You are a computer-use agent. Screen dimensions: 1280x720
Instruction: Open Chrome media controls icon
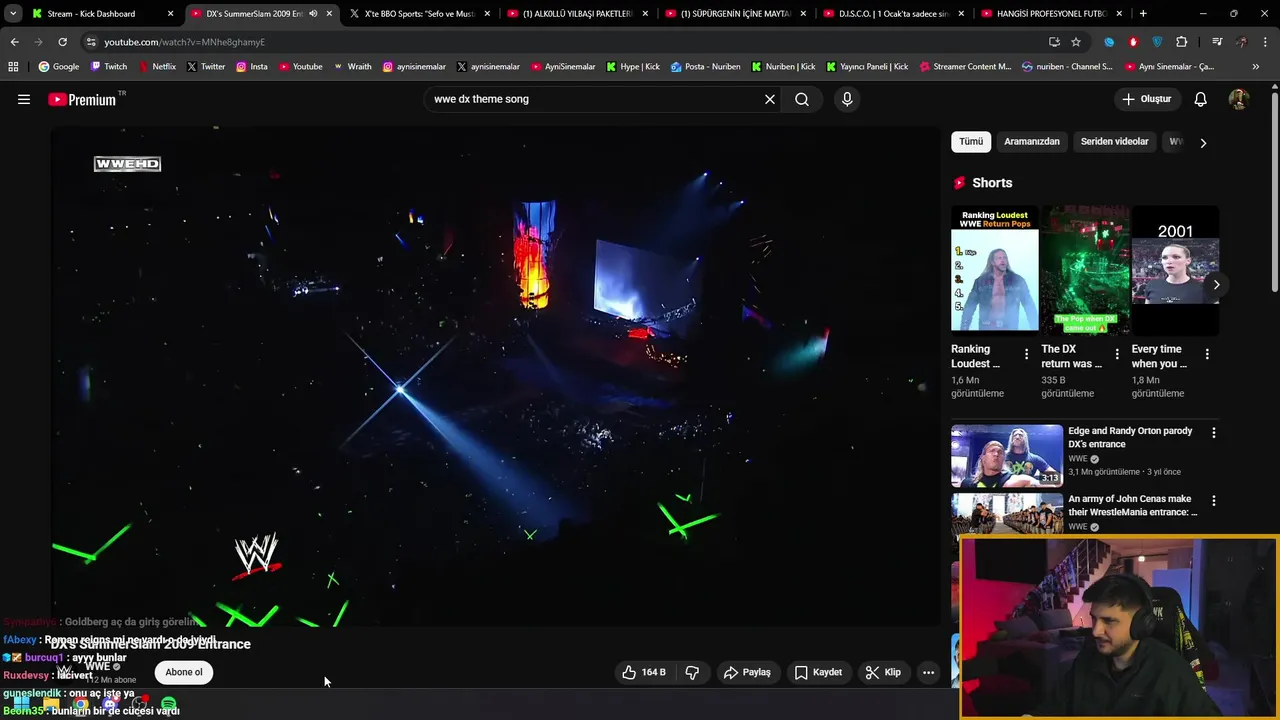1217,42
